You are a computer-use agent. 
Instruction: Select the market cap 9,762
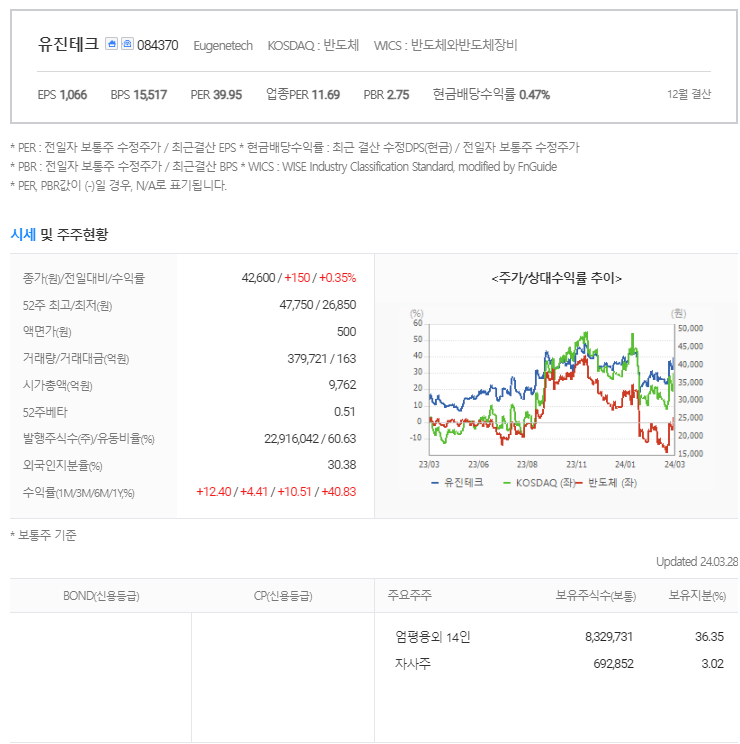342,385
